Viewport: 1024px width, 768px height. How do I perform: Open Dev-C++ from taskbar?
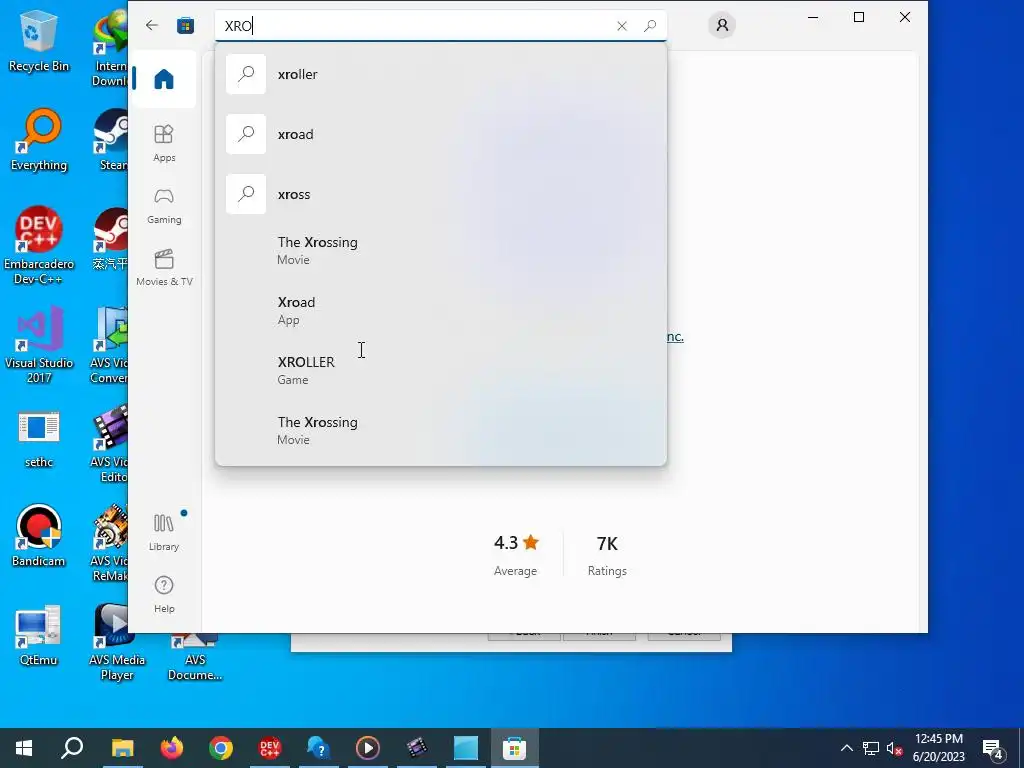[270, 748]
